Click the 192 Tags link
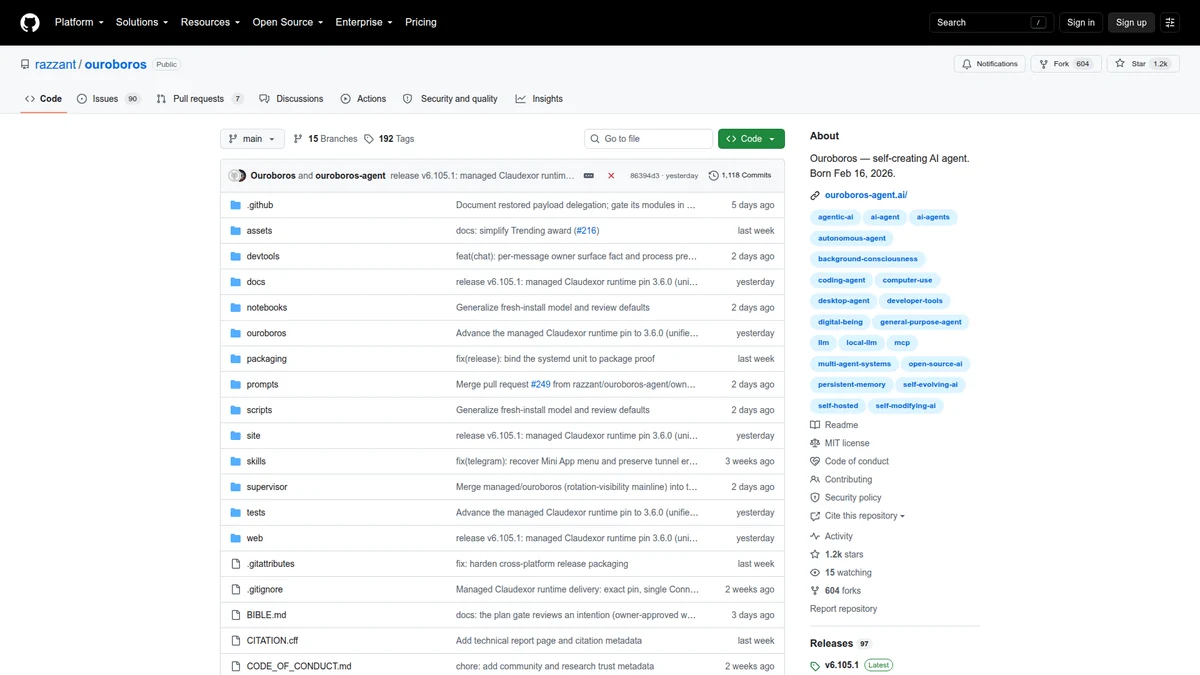Screen dimensions: 1200x675 coord(389,139)
